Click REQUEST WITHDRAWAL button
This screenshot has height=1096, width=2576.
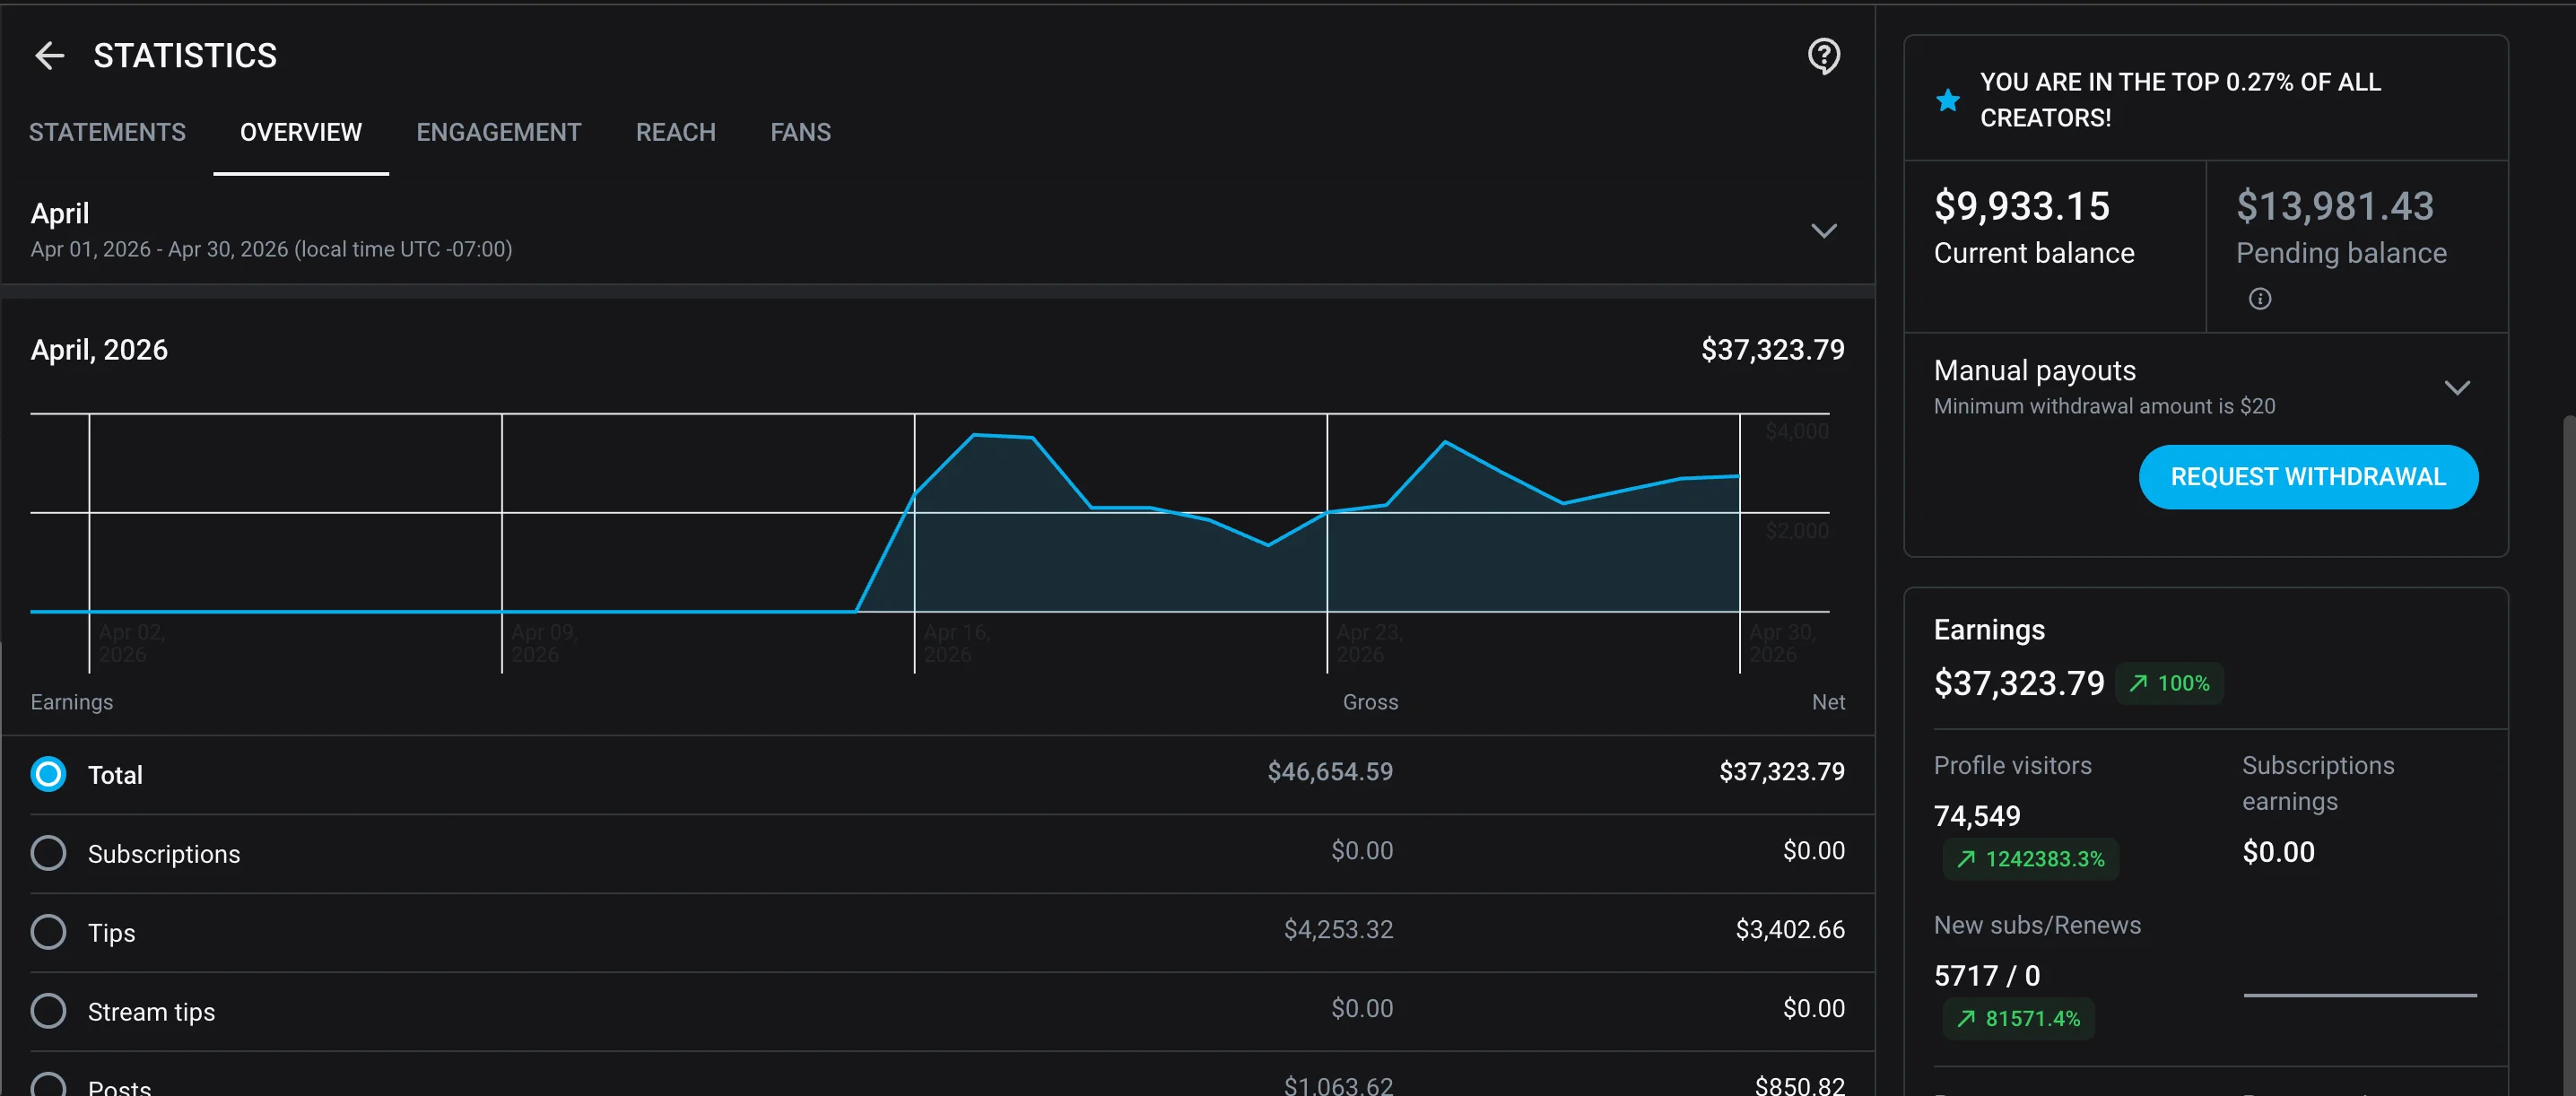click(2307, 477)
